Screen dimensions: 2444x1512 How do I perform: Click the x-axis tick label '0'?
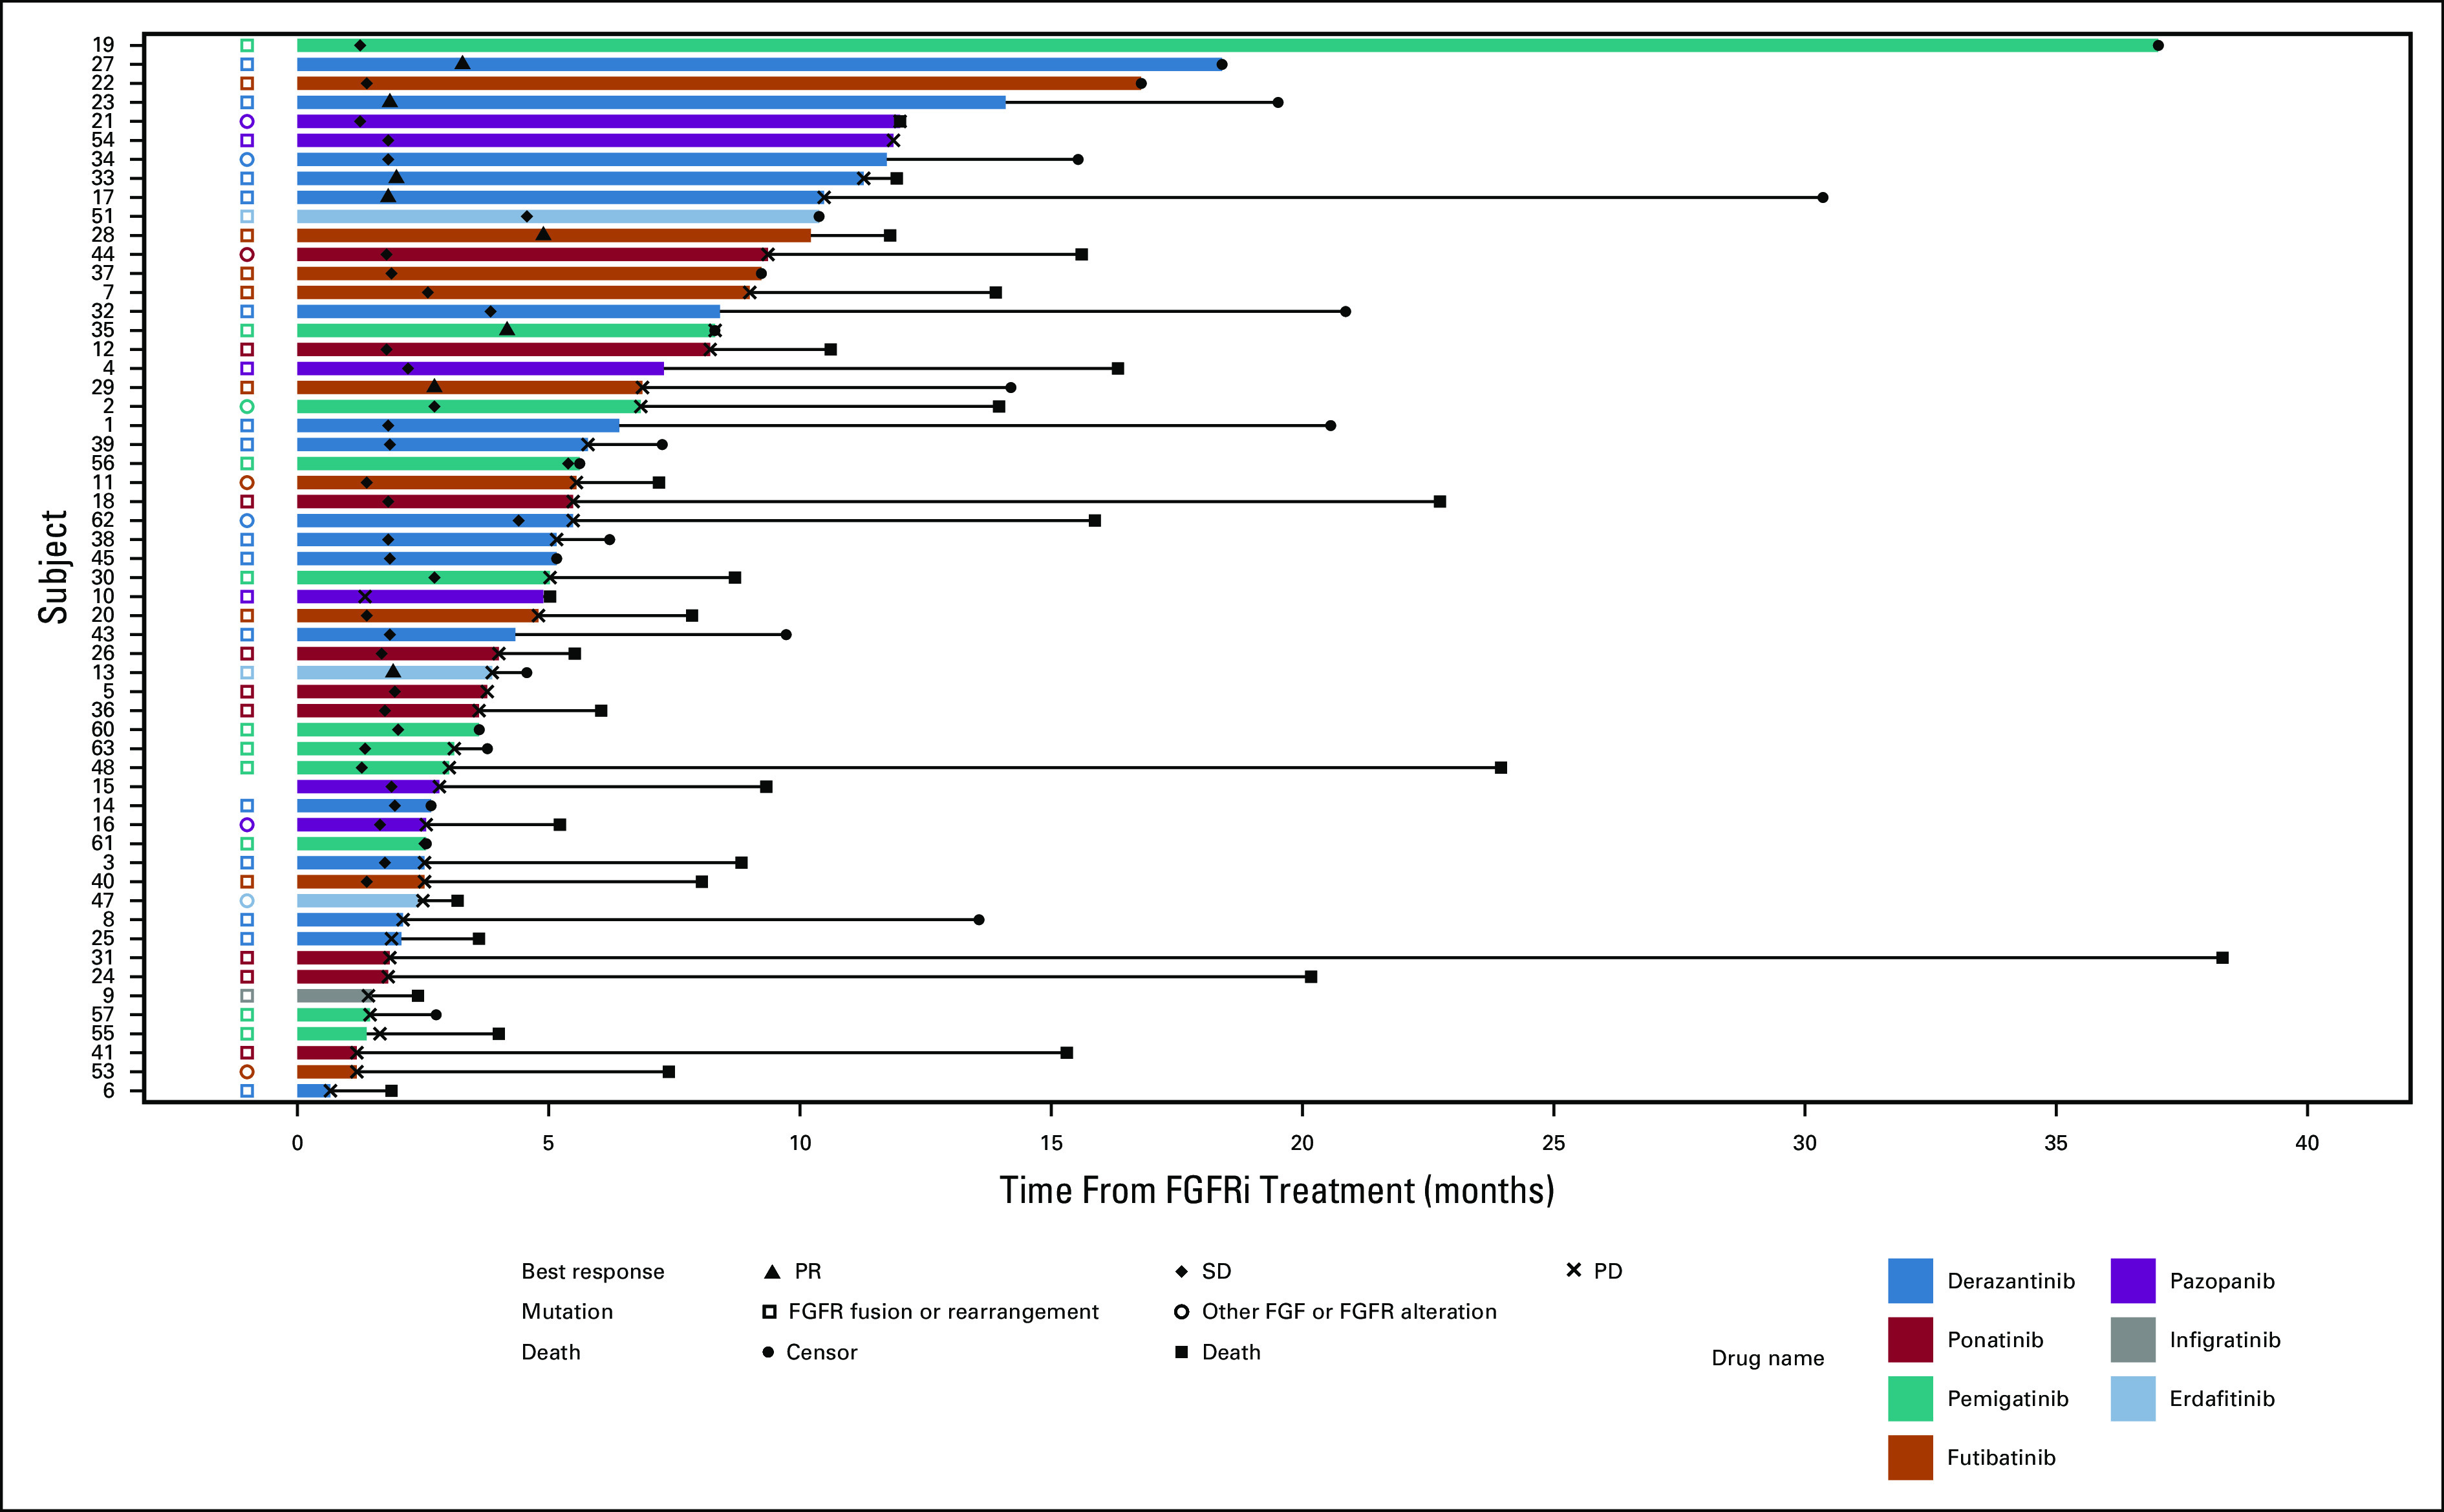(x=297, y=1143)
